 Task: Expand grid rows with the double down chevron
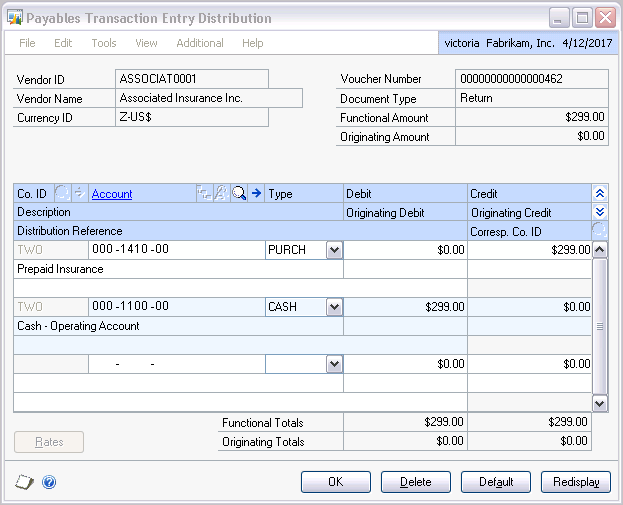click(599, 212)
